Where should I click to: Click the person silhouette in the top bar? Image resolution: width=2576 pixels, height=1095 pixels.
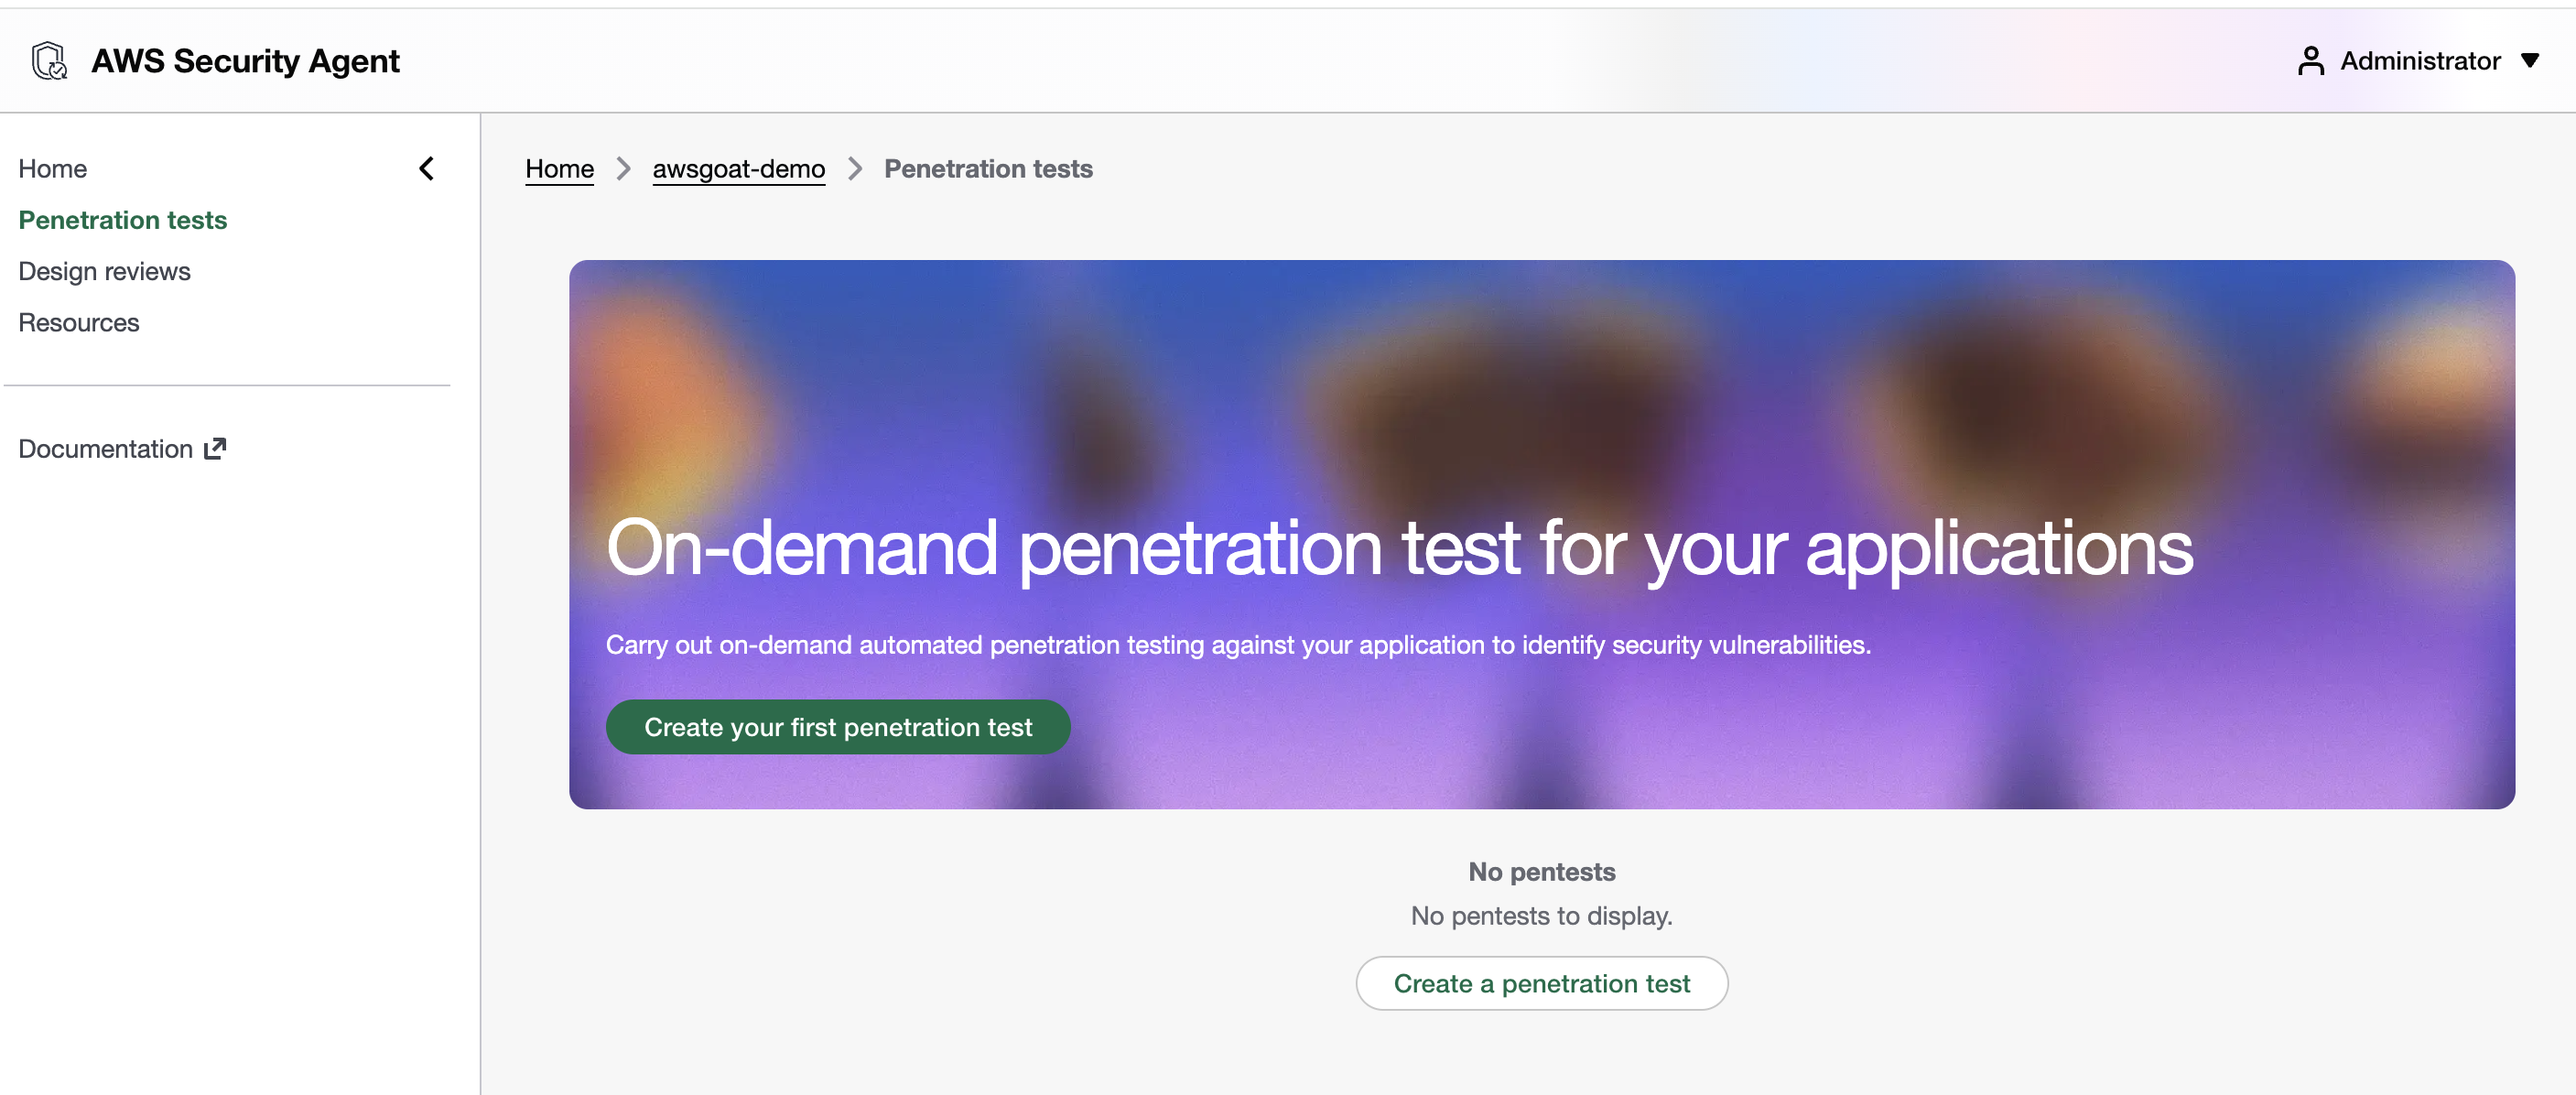tap(2311, 60)
